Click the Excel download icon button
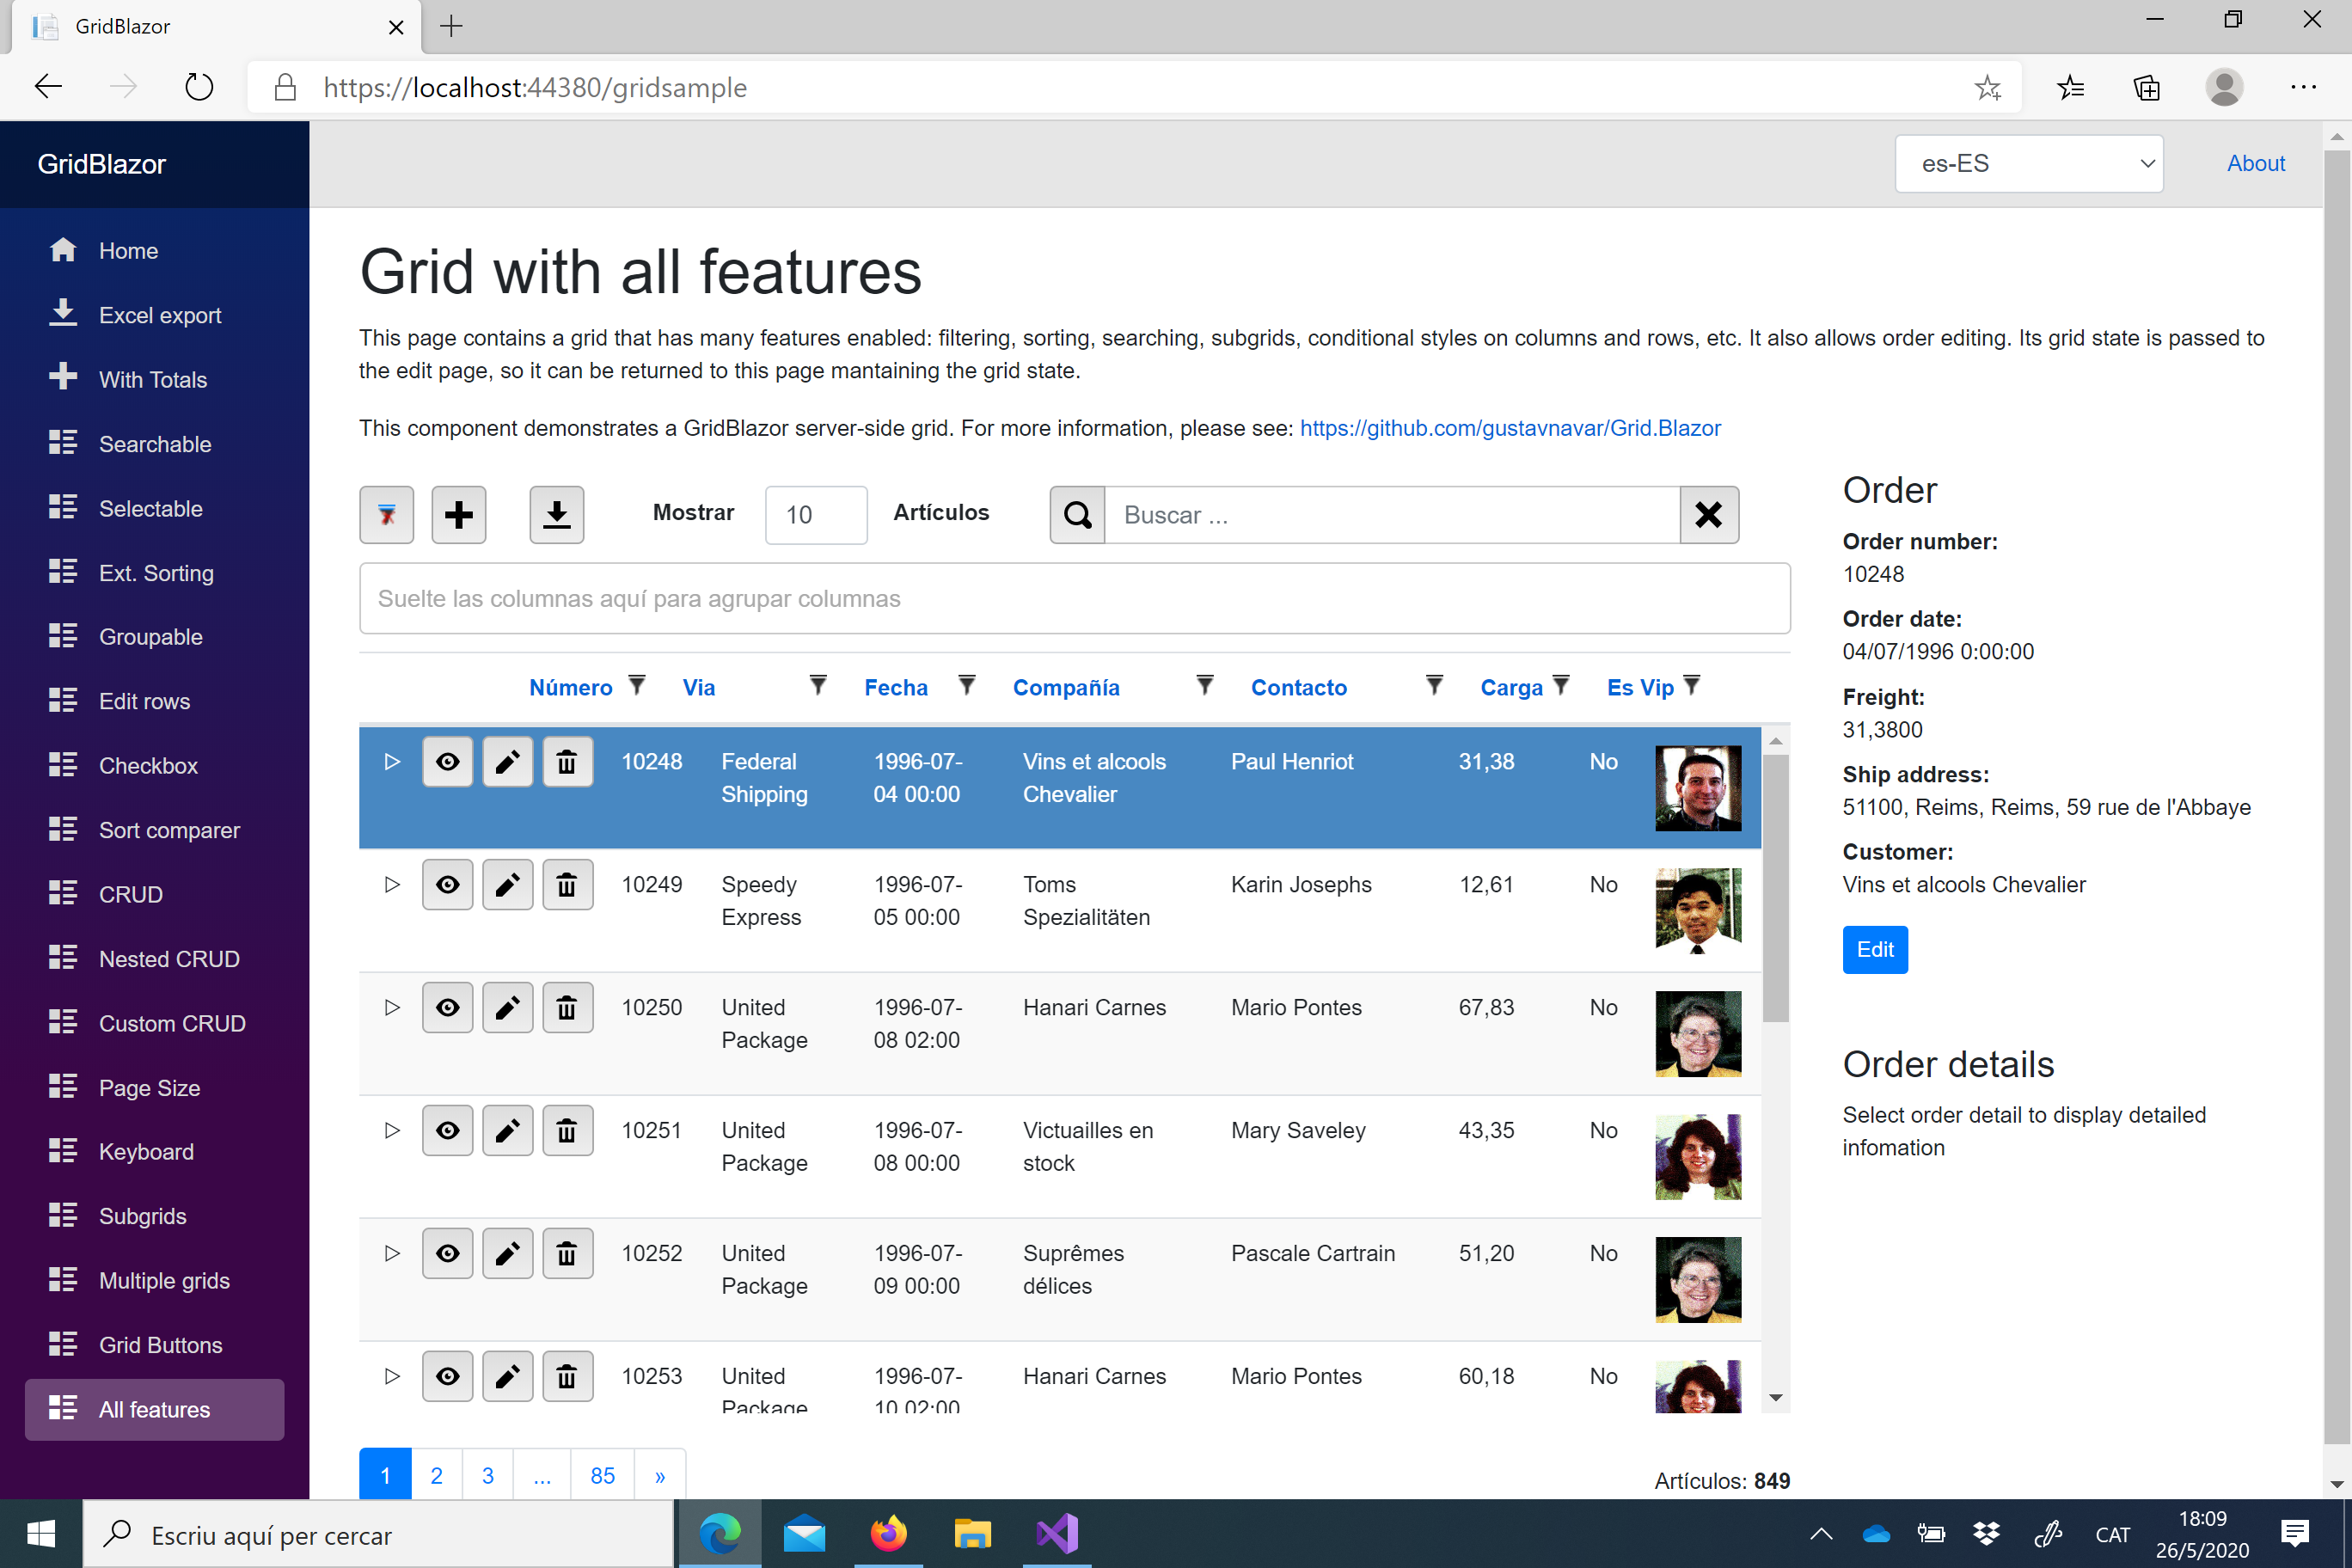The image size is (2352, 1568). pos(556,515)
